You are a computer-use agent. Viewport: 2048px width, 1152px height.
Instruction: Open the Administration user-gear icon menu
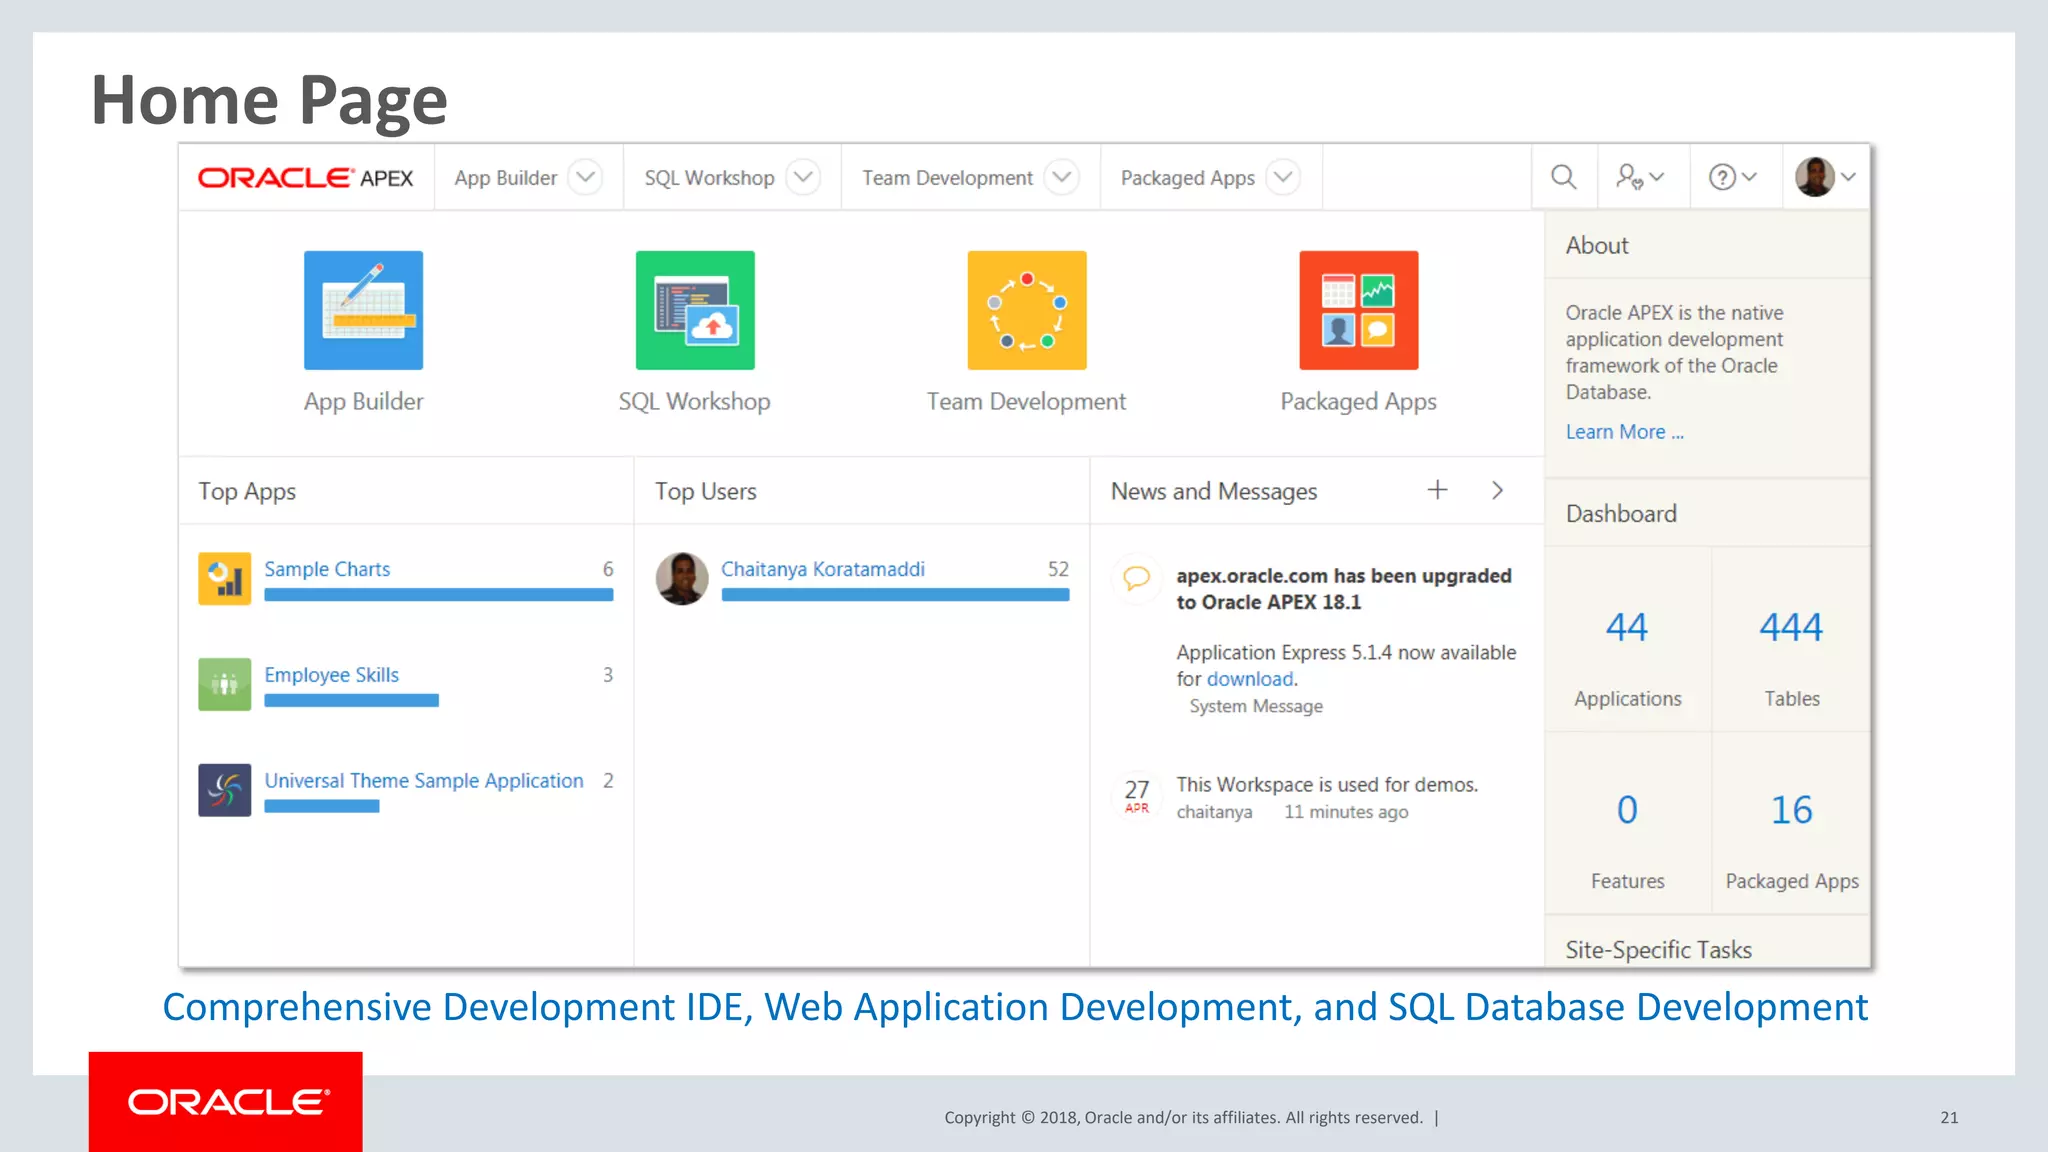point(1640,177)
